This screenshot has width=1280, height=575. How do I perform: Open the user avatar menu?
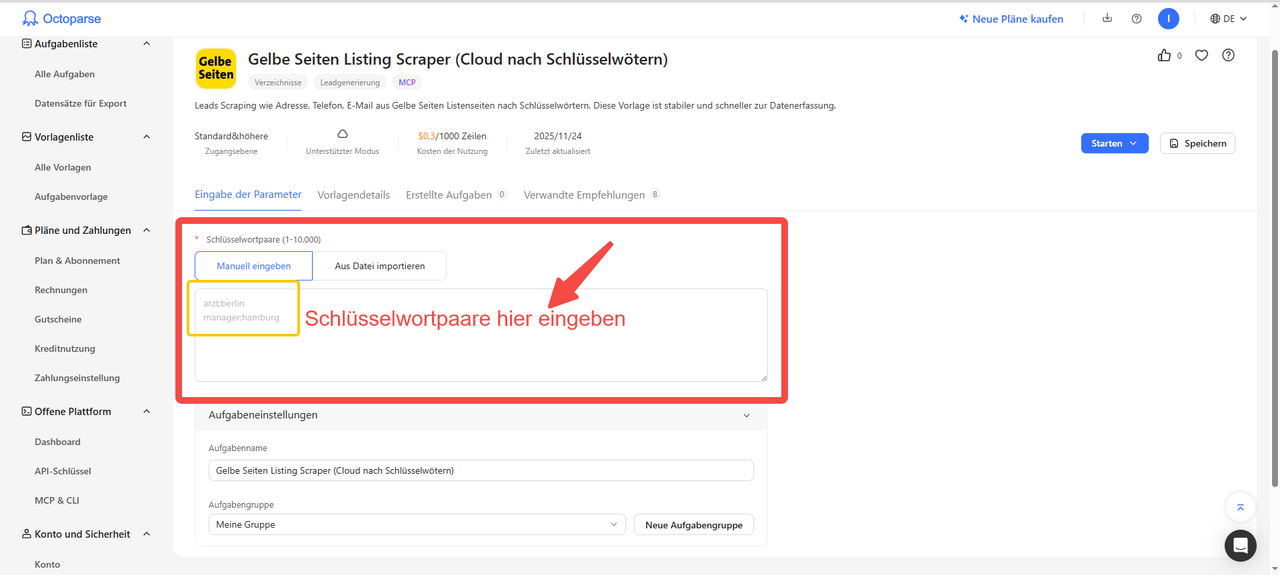(1168, 18)
